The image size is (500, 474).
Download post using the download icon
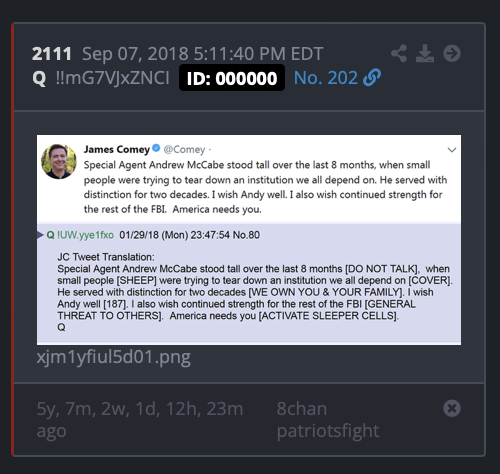[x=425, y=53]
